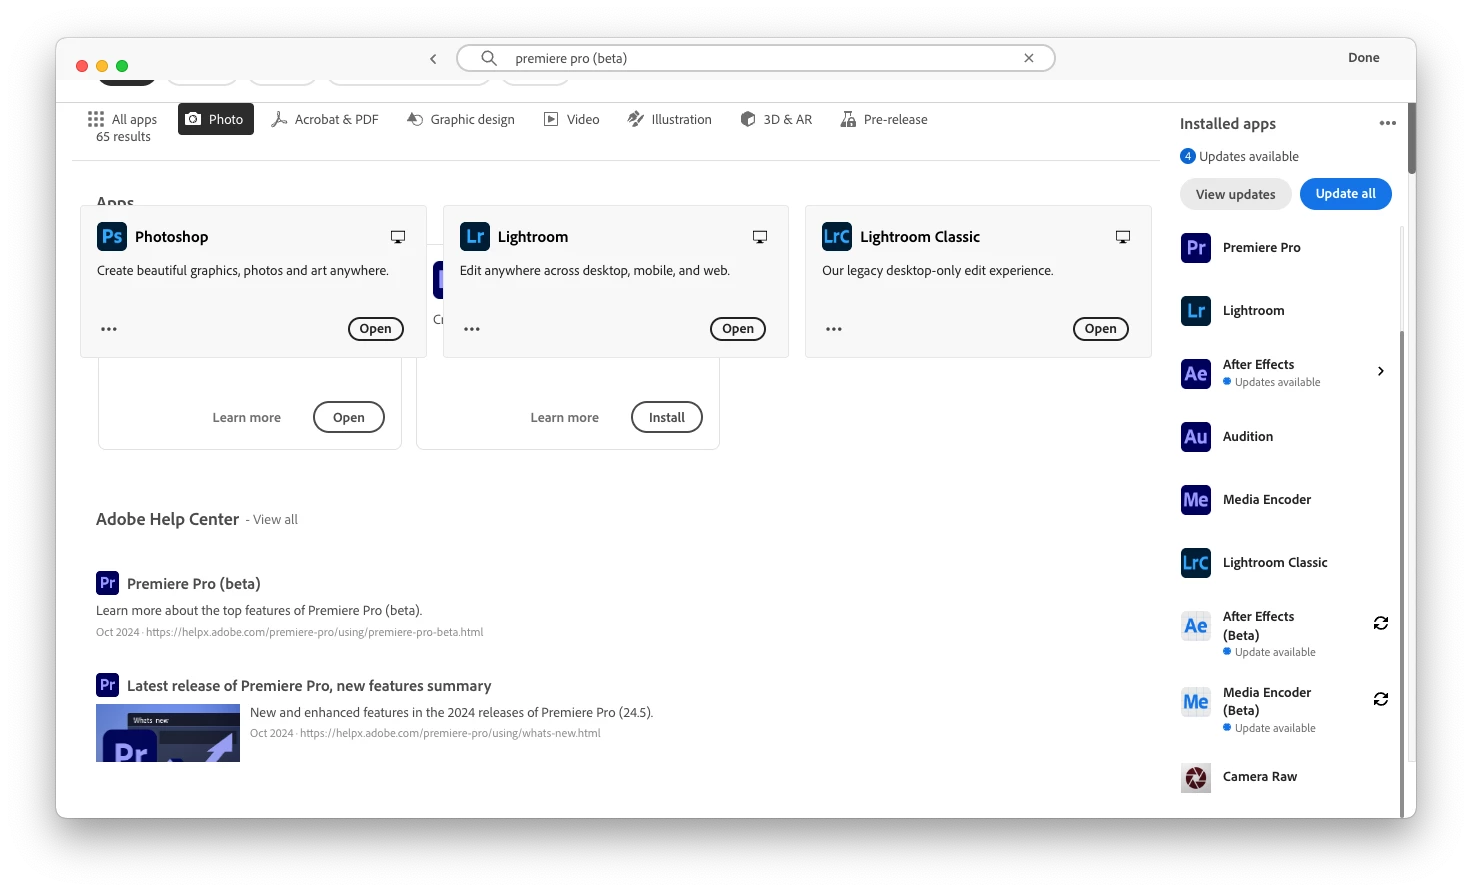Open Lightroom Classic card more options
This screenshot has height=892, width=1472.
(834, 329)
